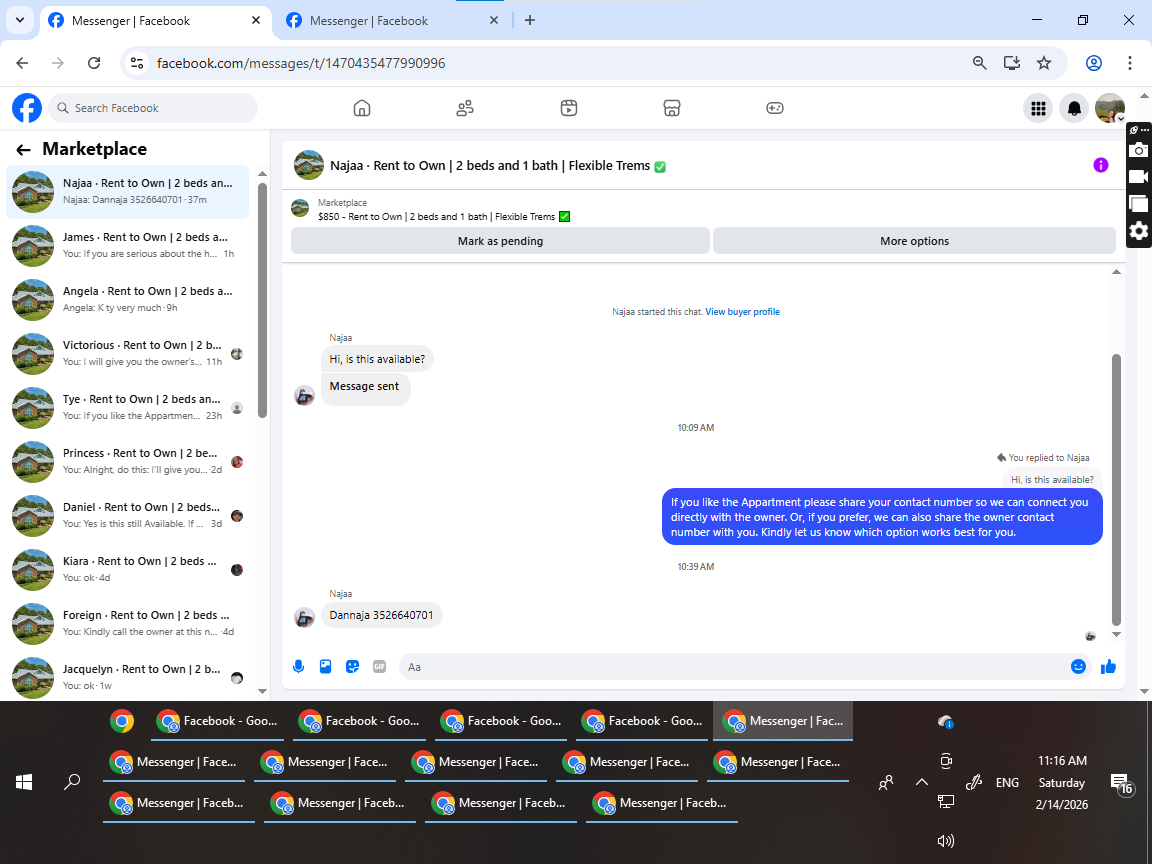The image size is (1152, 864).
Task: Close the first Messenger tab
Action: click(256, 21)
